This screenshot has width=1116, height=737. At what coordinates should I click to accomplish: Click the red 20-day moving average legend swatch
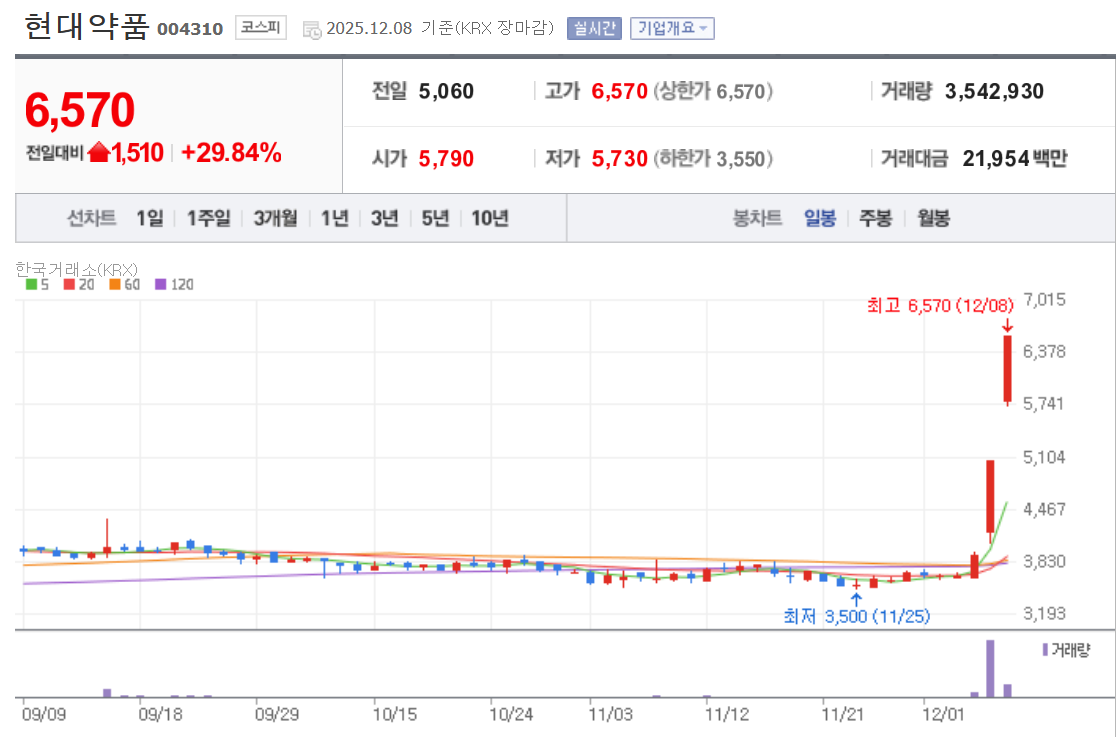(69, 284)
